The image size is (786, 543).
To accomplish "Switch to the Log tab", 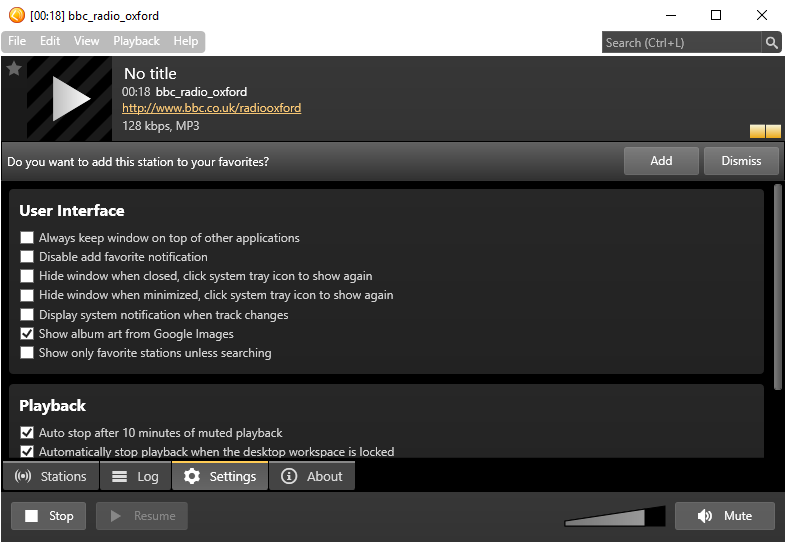I will (x=135, y=477).
